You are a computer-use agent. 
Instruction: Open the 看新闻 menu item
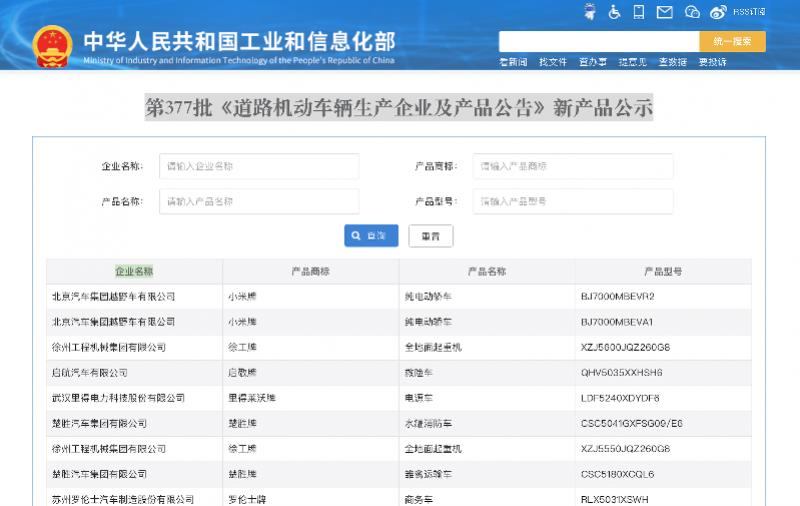tap(513, 62)
